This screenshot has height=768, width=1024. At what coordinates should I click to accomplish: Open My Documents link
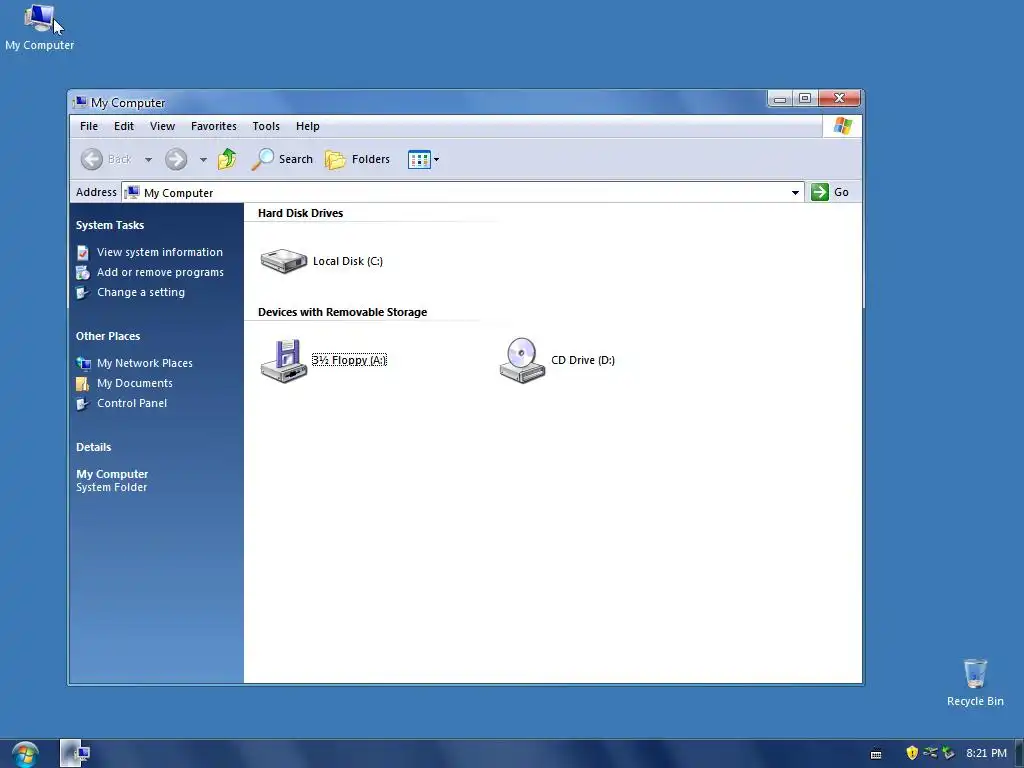[135, 383]
